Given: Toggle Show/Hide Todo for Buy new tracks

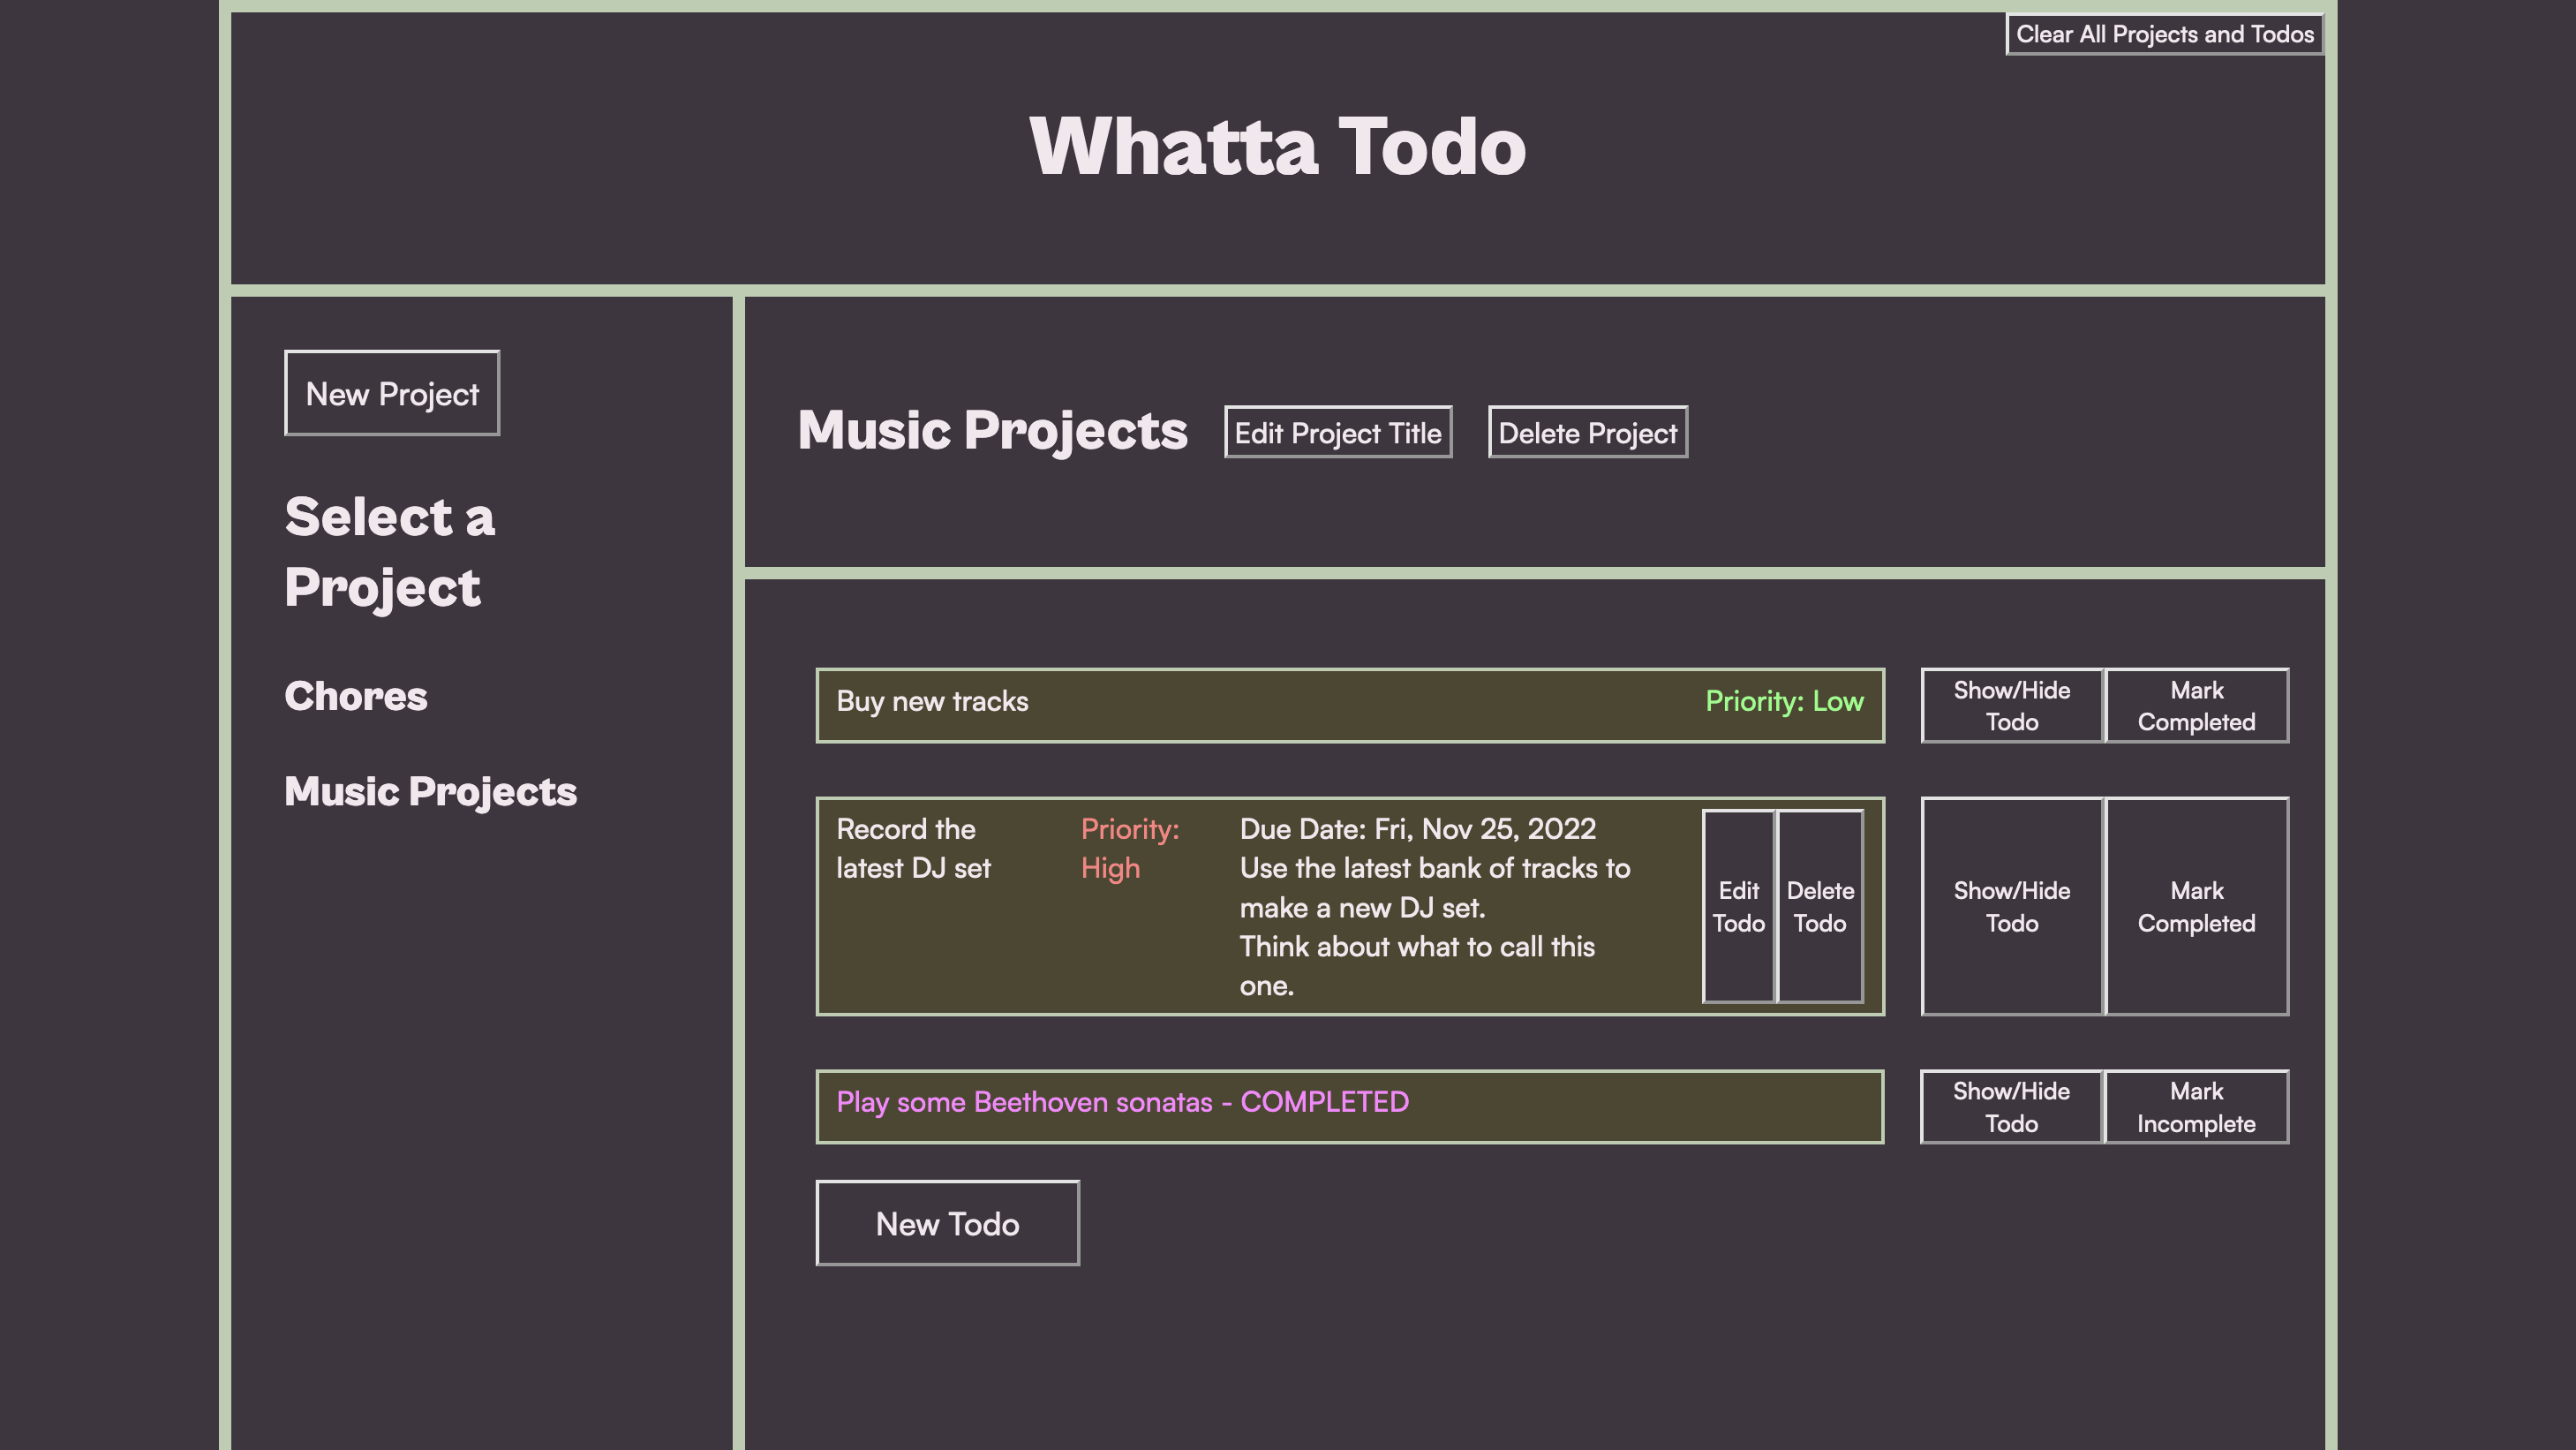Looking at the screenshot, I should click(x=2012, y=705).
